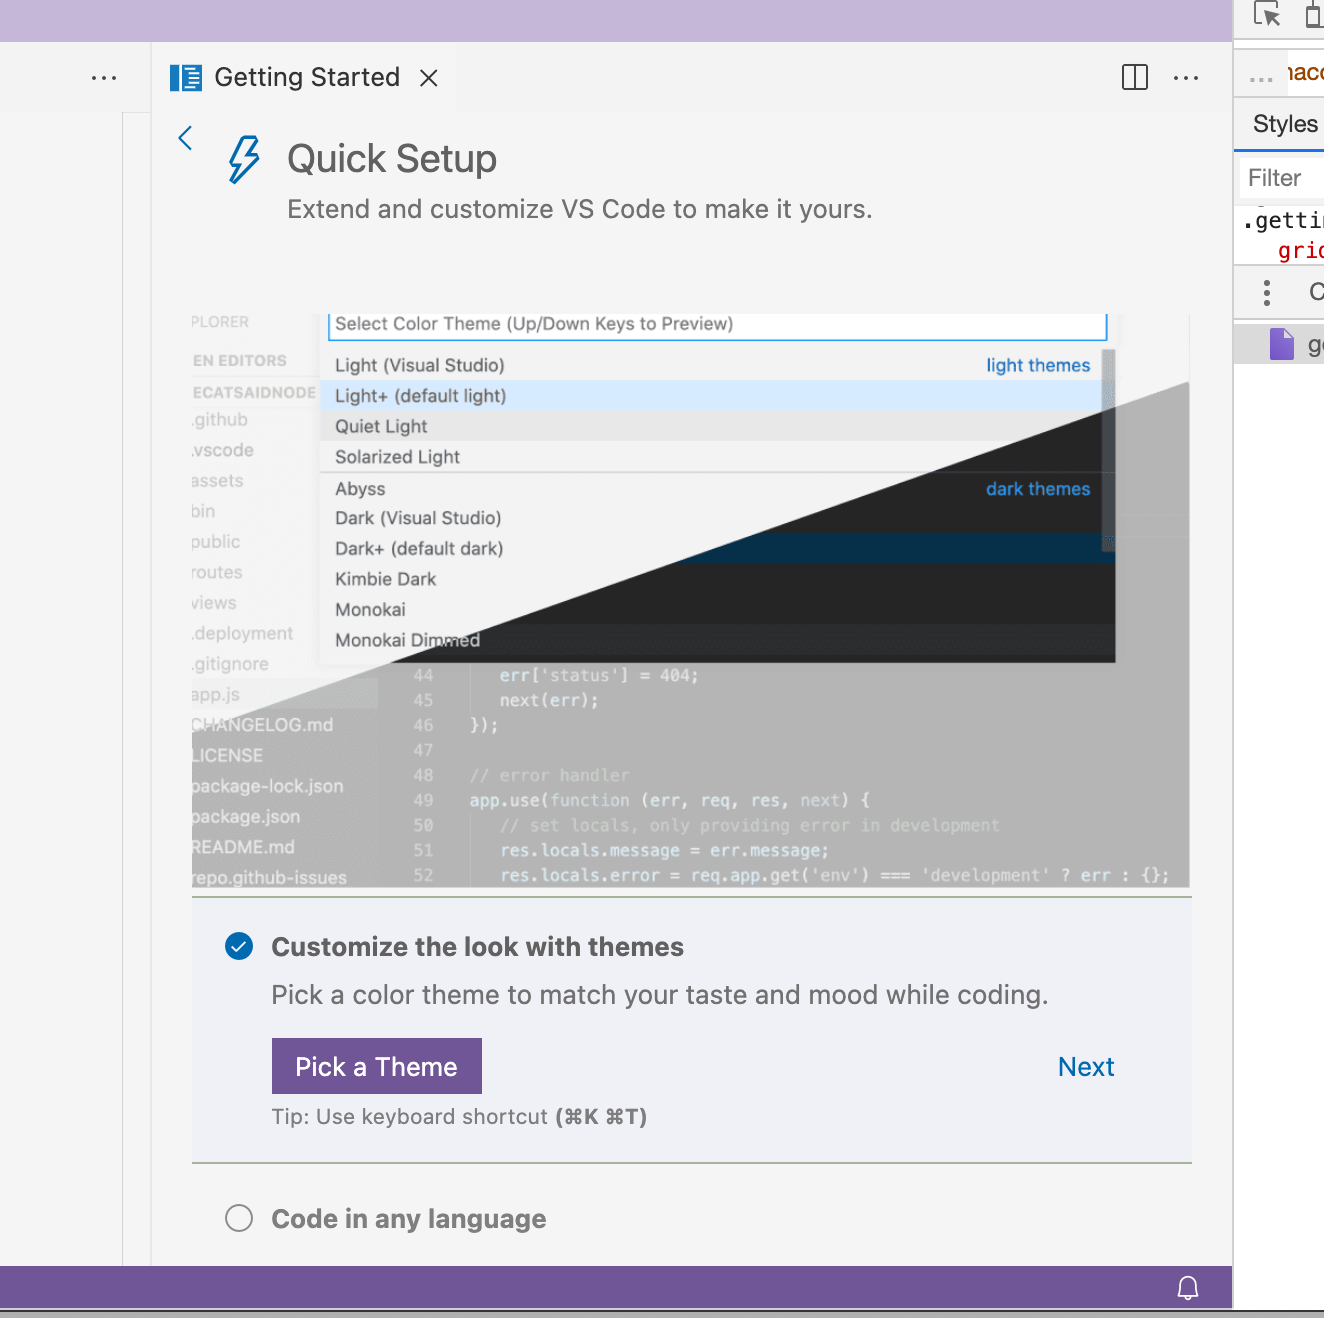Toggle the vertical three-dot menu in DevTools
This screenshot has width=1324, height=1318.
[x=1265, y=292]
